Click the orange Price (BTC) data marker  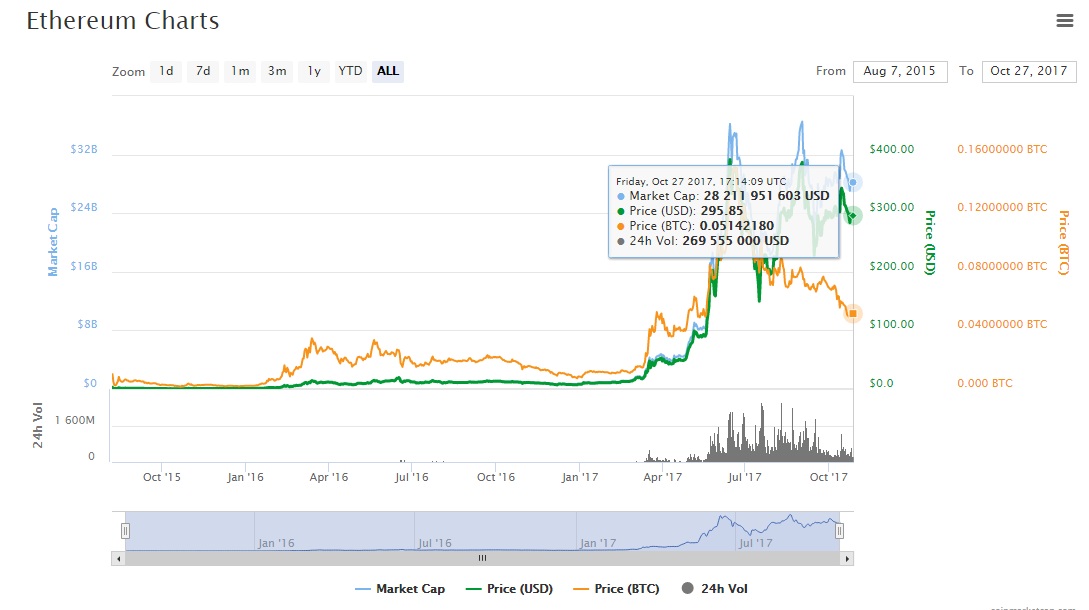[x=853, y=314]
